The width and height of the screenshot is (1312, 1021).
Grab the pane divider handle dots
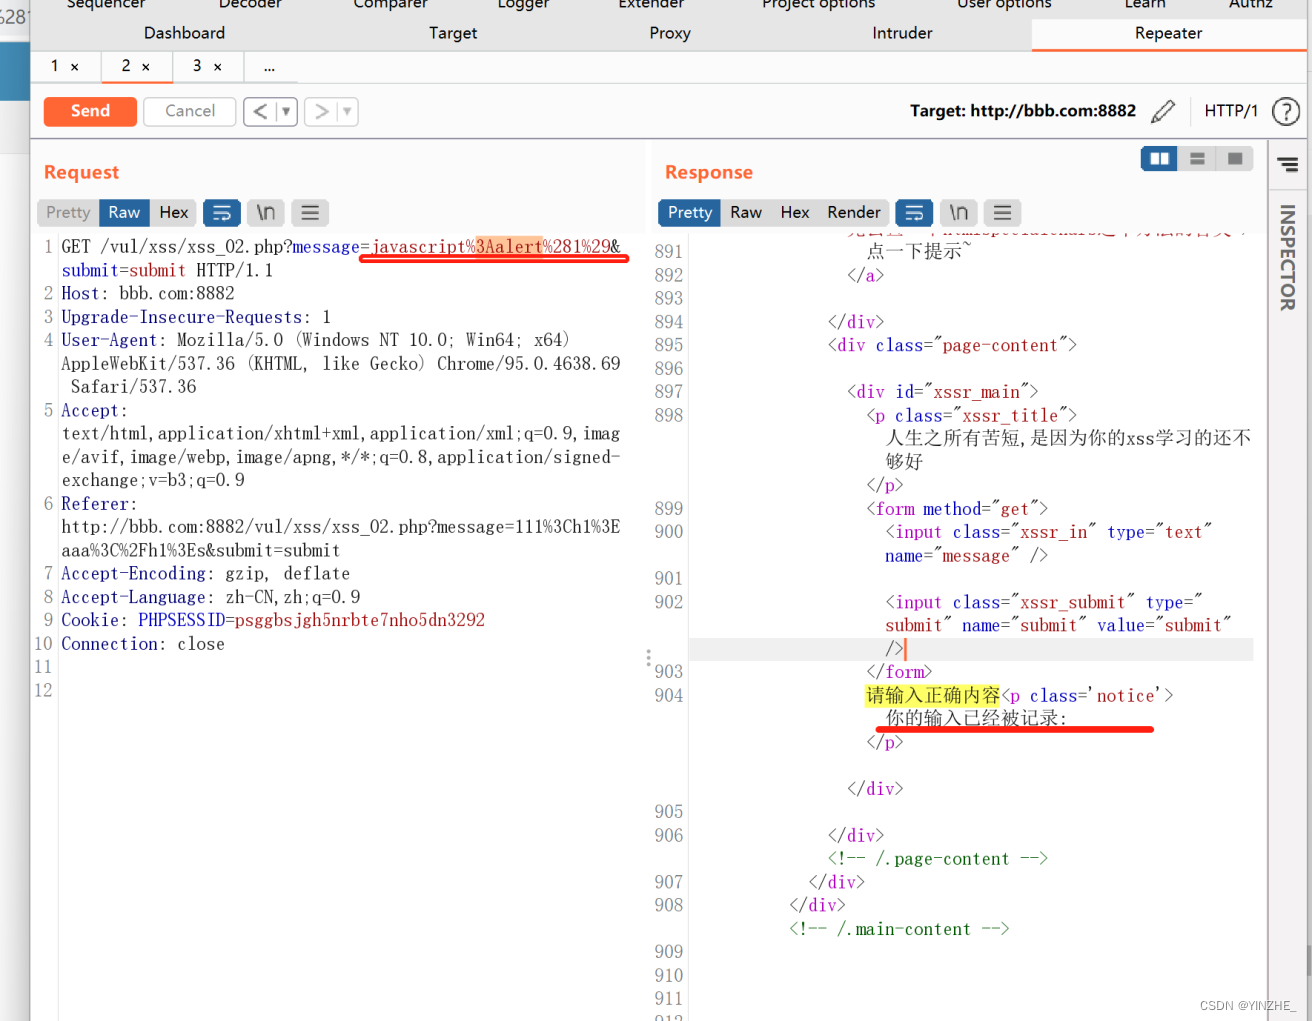pyautogui.click(x=648, y=658)
